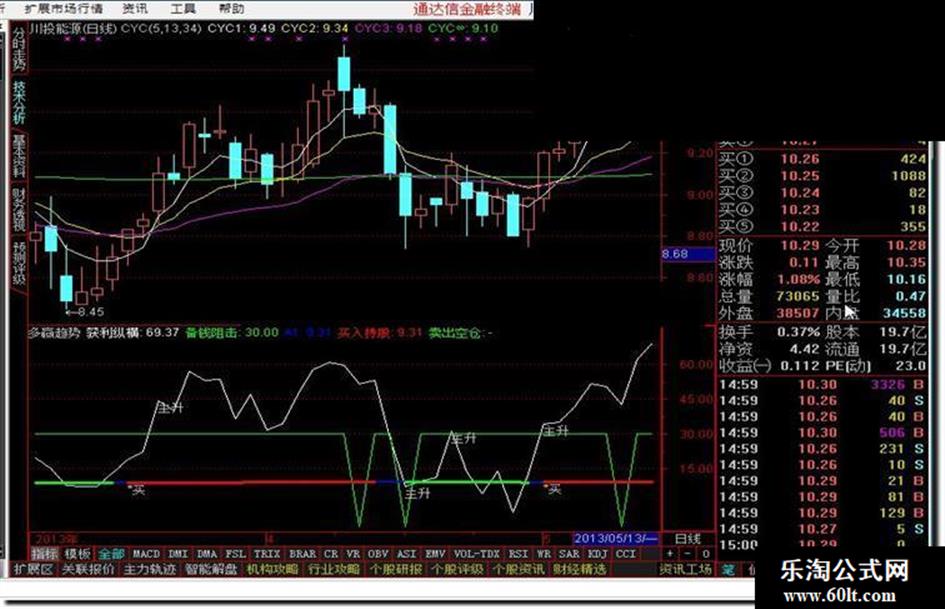Apply the BRAR indicator
This screenshot has width=945, height=609.
point(302,554)
